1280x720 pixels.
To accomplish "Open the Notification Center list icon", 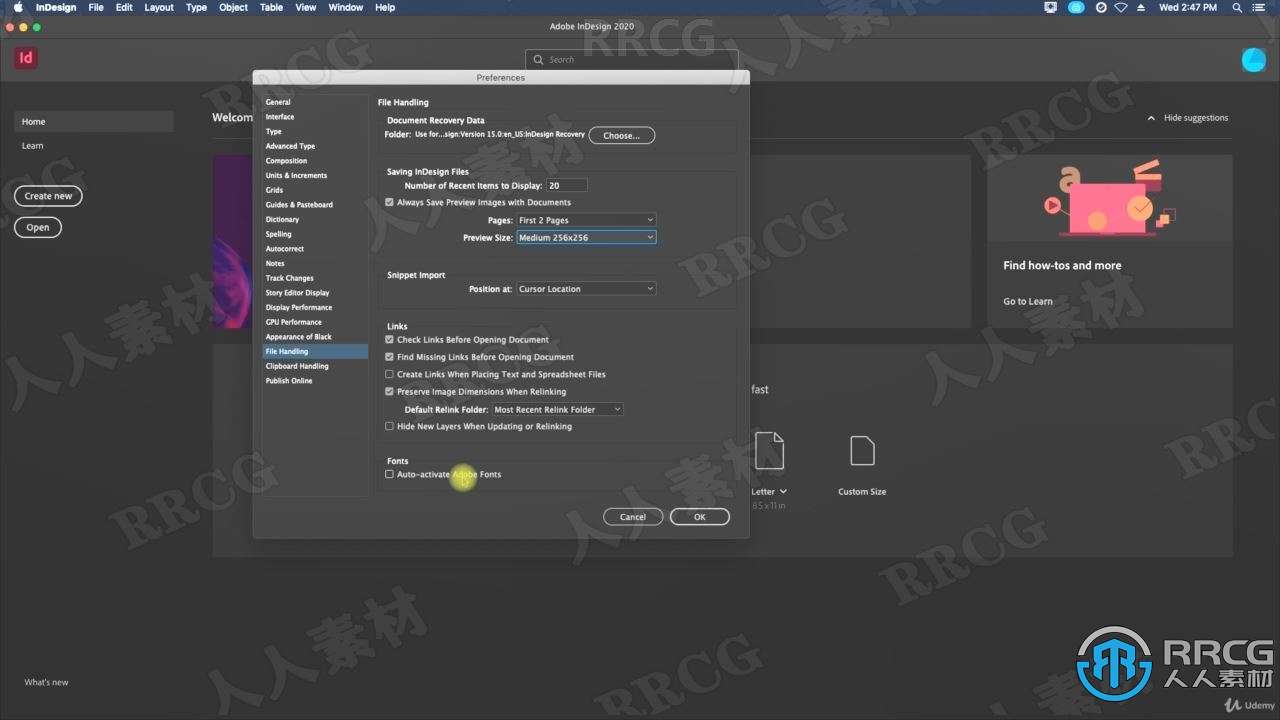I will coord(1261,7).
